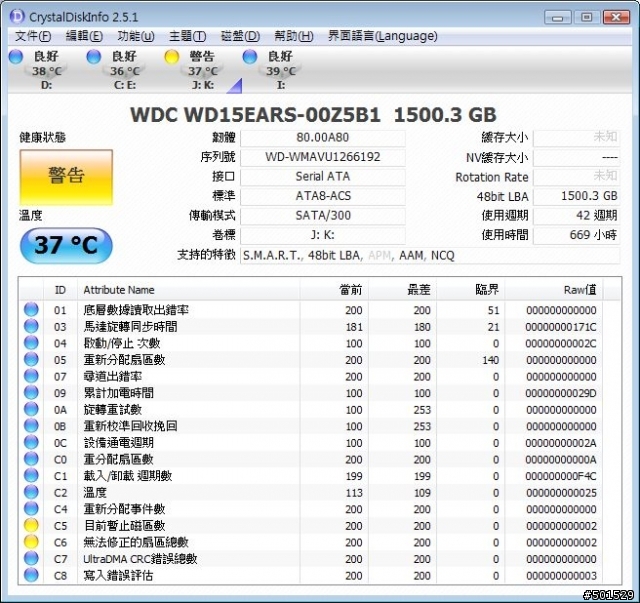Click status orb for attribute 0B 重新校準回收挽回
Image resolution: width=640 pixels, height=603 pixels.
[x=31, y=426]
